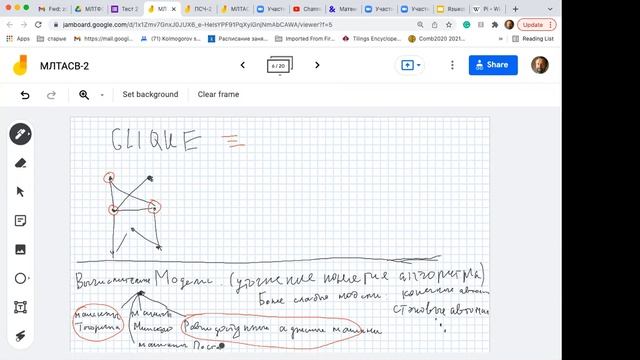The image size is (640, 360).
Task: Add a sticky note
Action: point(20,221)
